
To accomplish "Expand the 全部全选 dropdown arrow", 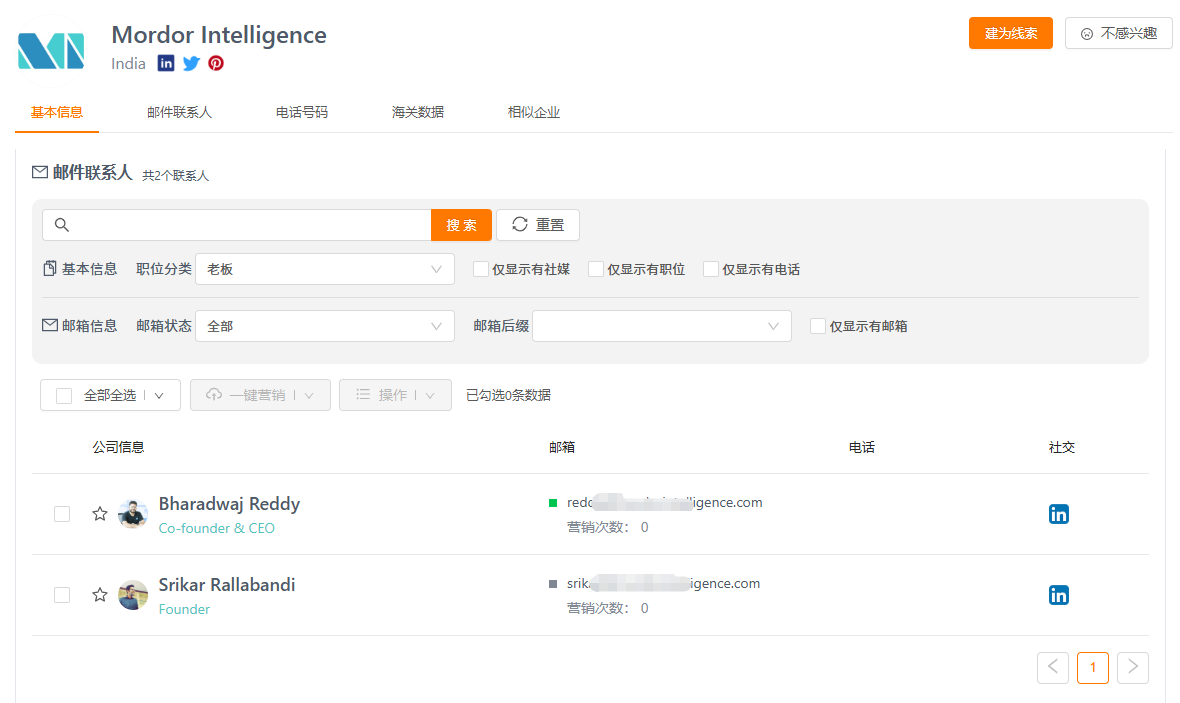I will [159, 396].
